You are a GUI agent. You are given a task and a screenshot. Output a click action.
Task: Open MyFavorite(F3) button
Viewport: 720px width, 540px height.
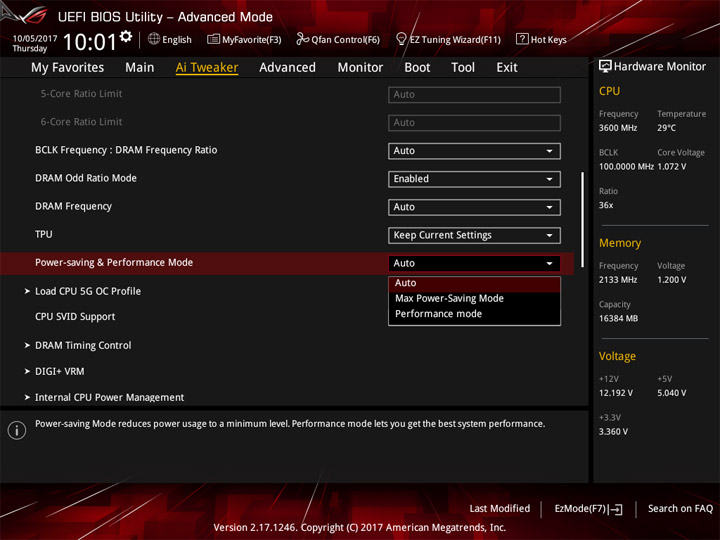(x=244, y=39)
